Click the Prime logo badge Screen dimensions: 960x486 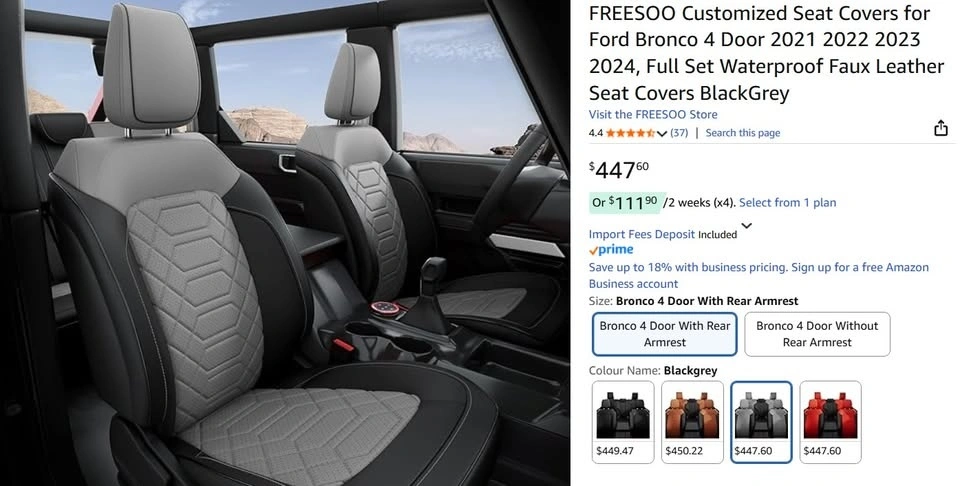click(611, 250)
